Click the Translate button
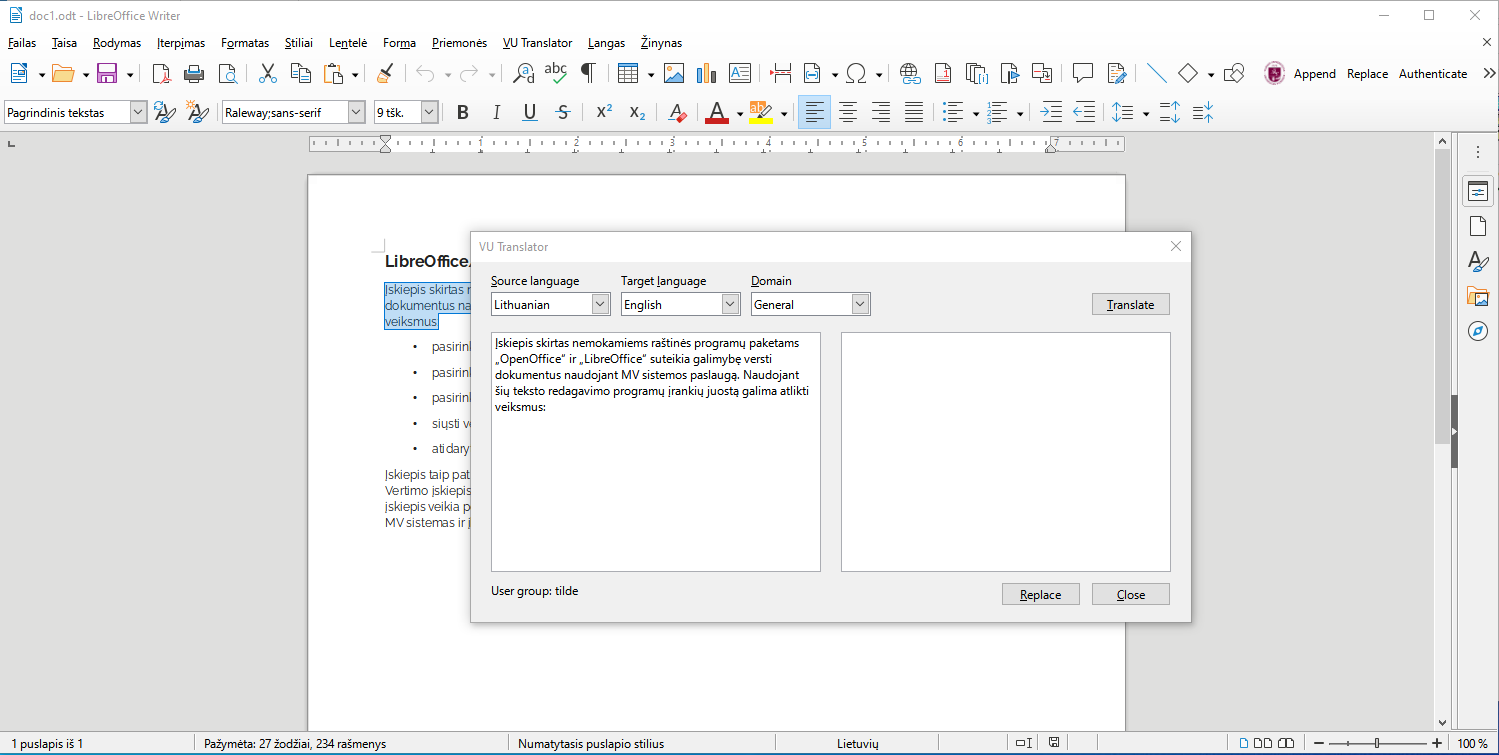Image resolution: width=1499 pixels, height=755 pixels. coord(1130,305)
